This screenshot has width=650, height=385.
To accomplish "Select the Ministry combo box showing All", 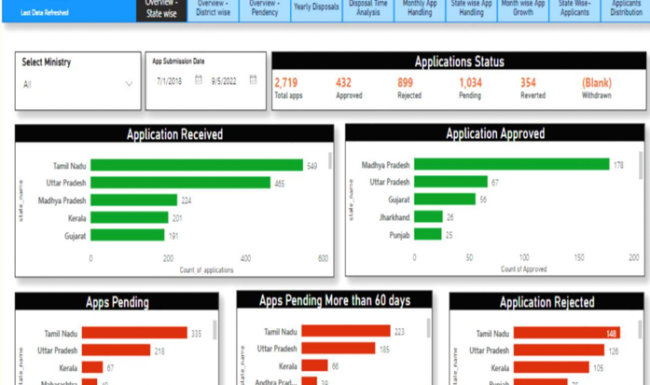I will coord(78,85).
